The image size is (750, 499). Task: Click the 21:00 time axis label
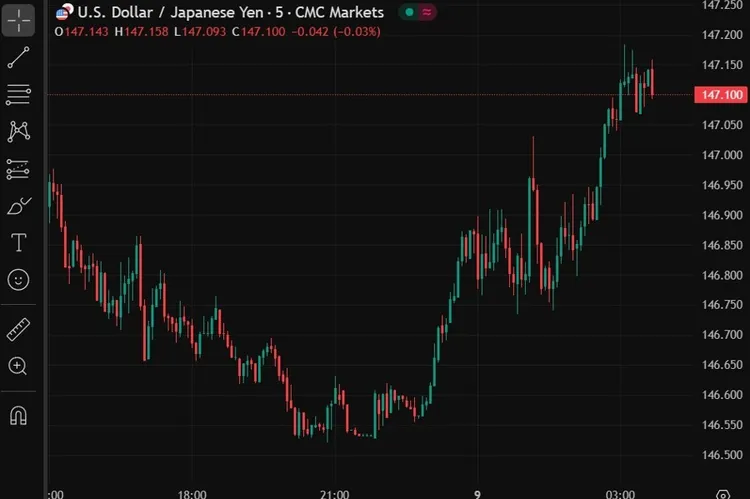click(334, 494)
